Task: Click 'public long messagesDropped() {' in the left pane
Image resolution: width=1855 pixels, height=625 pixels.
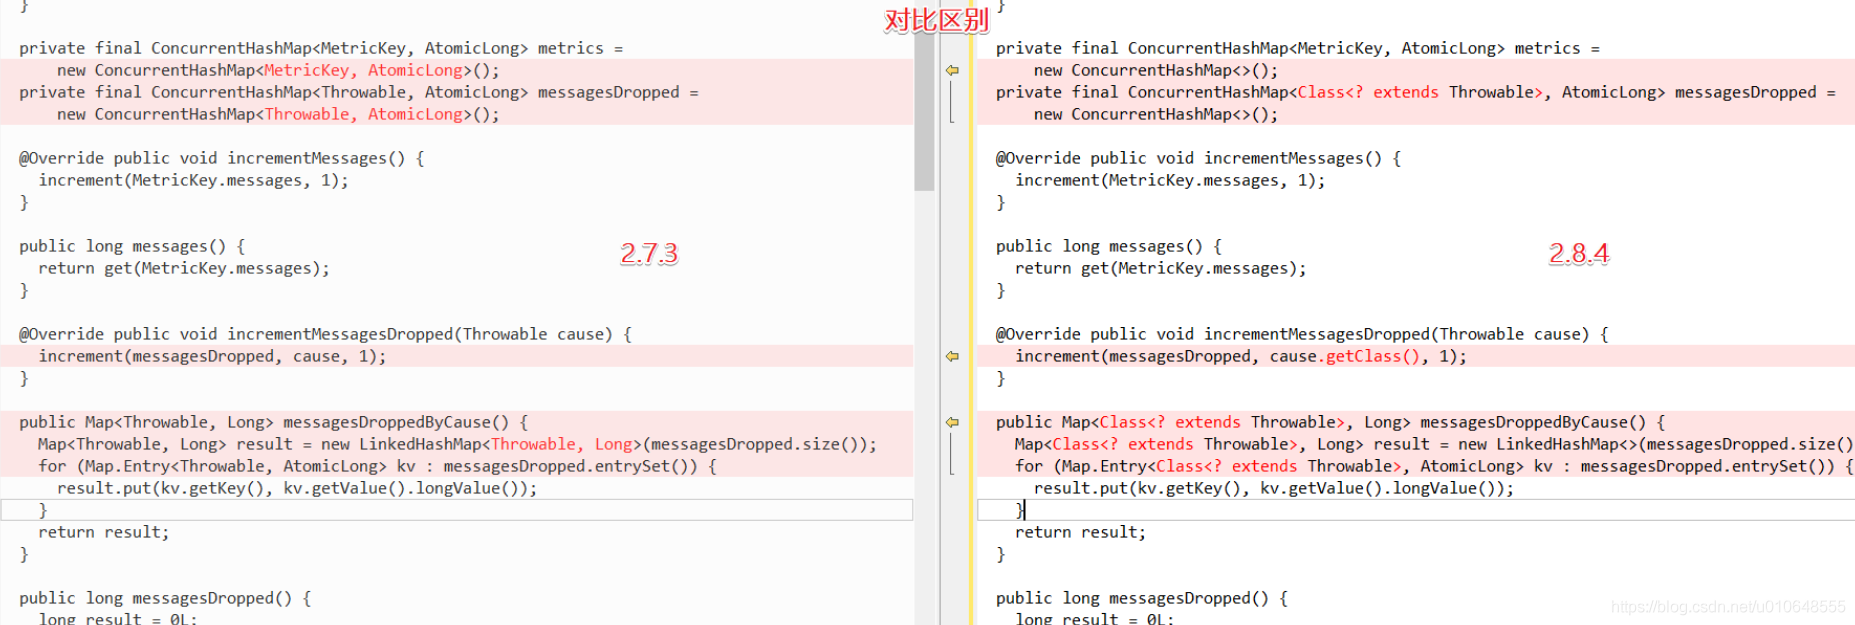Action: pyautogui.click(x=165, y=598)
